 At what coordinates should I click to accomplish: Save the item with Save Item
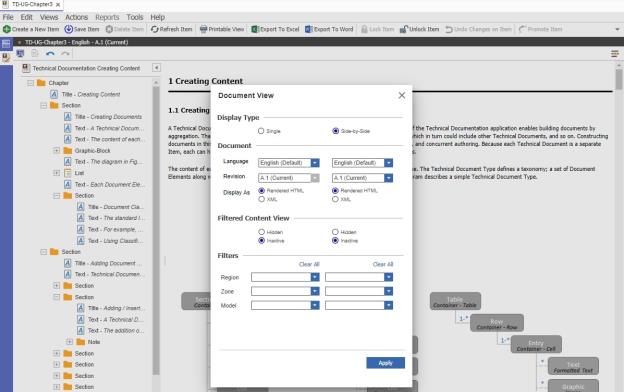(82, 29)
